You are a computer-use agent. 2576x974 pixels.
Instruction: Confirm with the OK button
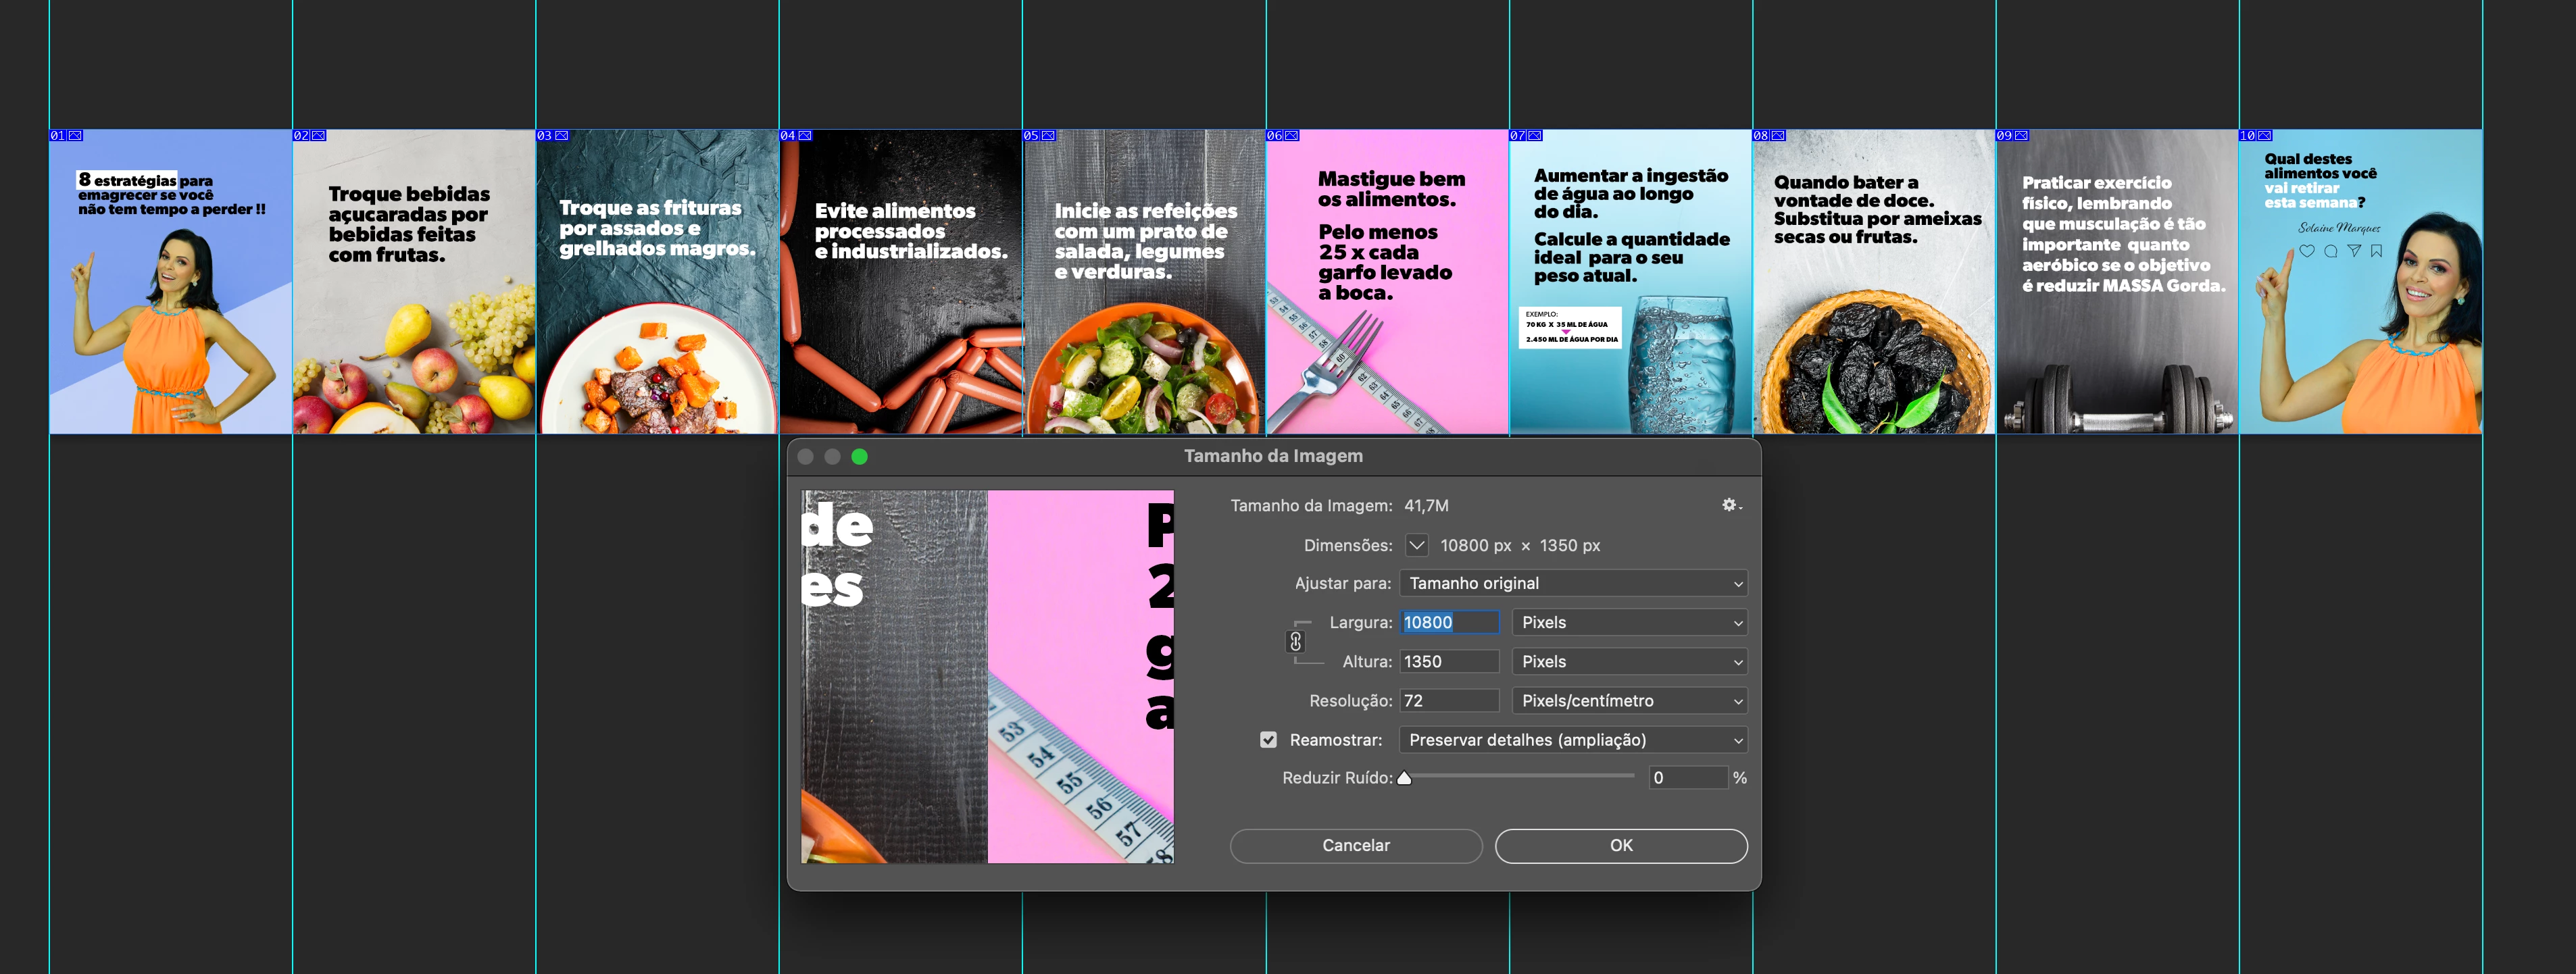(1620, 845)
